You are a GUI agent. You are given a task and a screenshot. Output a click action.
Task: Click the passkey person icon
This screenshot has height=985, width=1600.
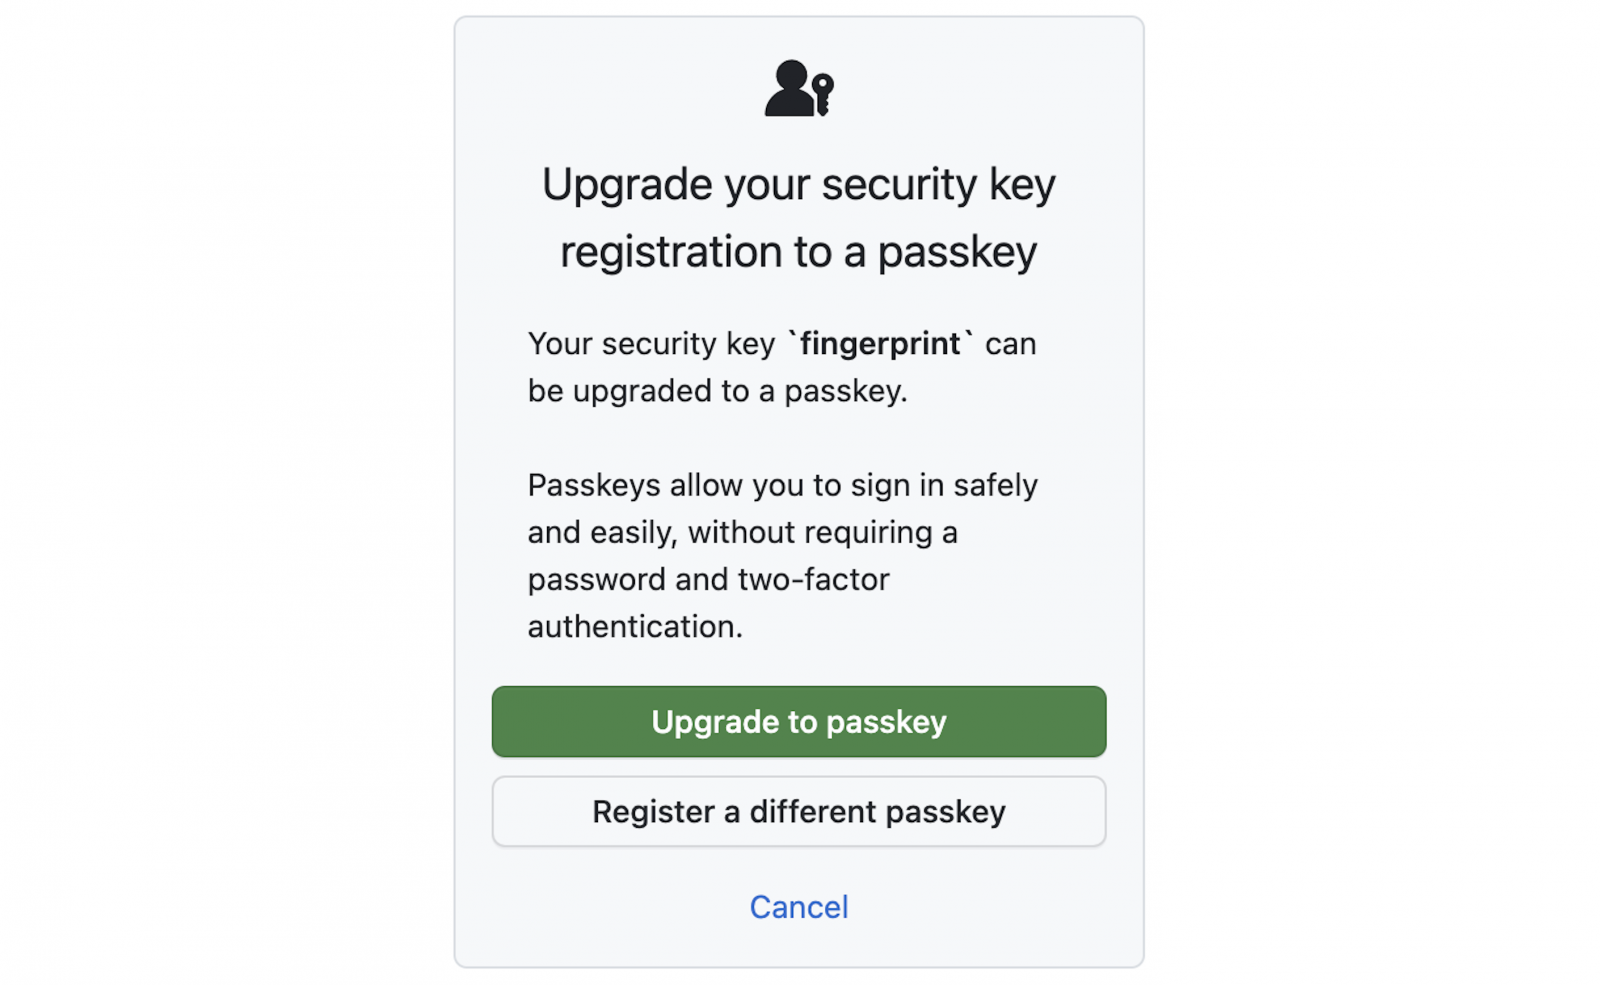pyautogui.click(x=799, y=88)
